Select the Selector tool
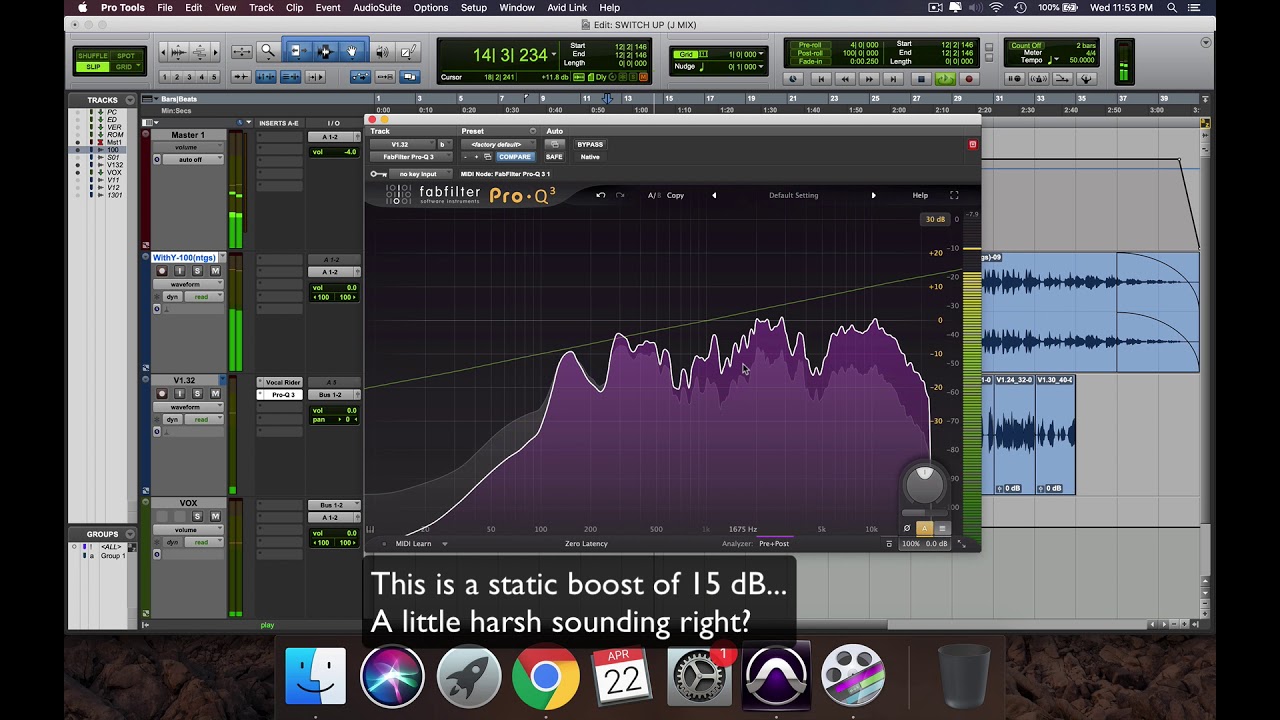Screen dimensions: 1280x720 [x=324, y=51]
